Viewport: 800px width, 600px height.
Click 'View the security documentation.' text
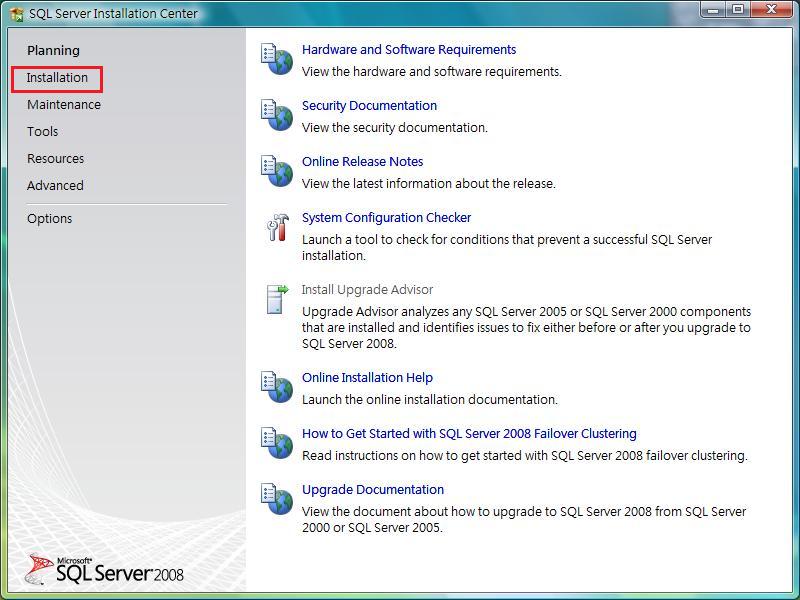(x=394, y=128)
